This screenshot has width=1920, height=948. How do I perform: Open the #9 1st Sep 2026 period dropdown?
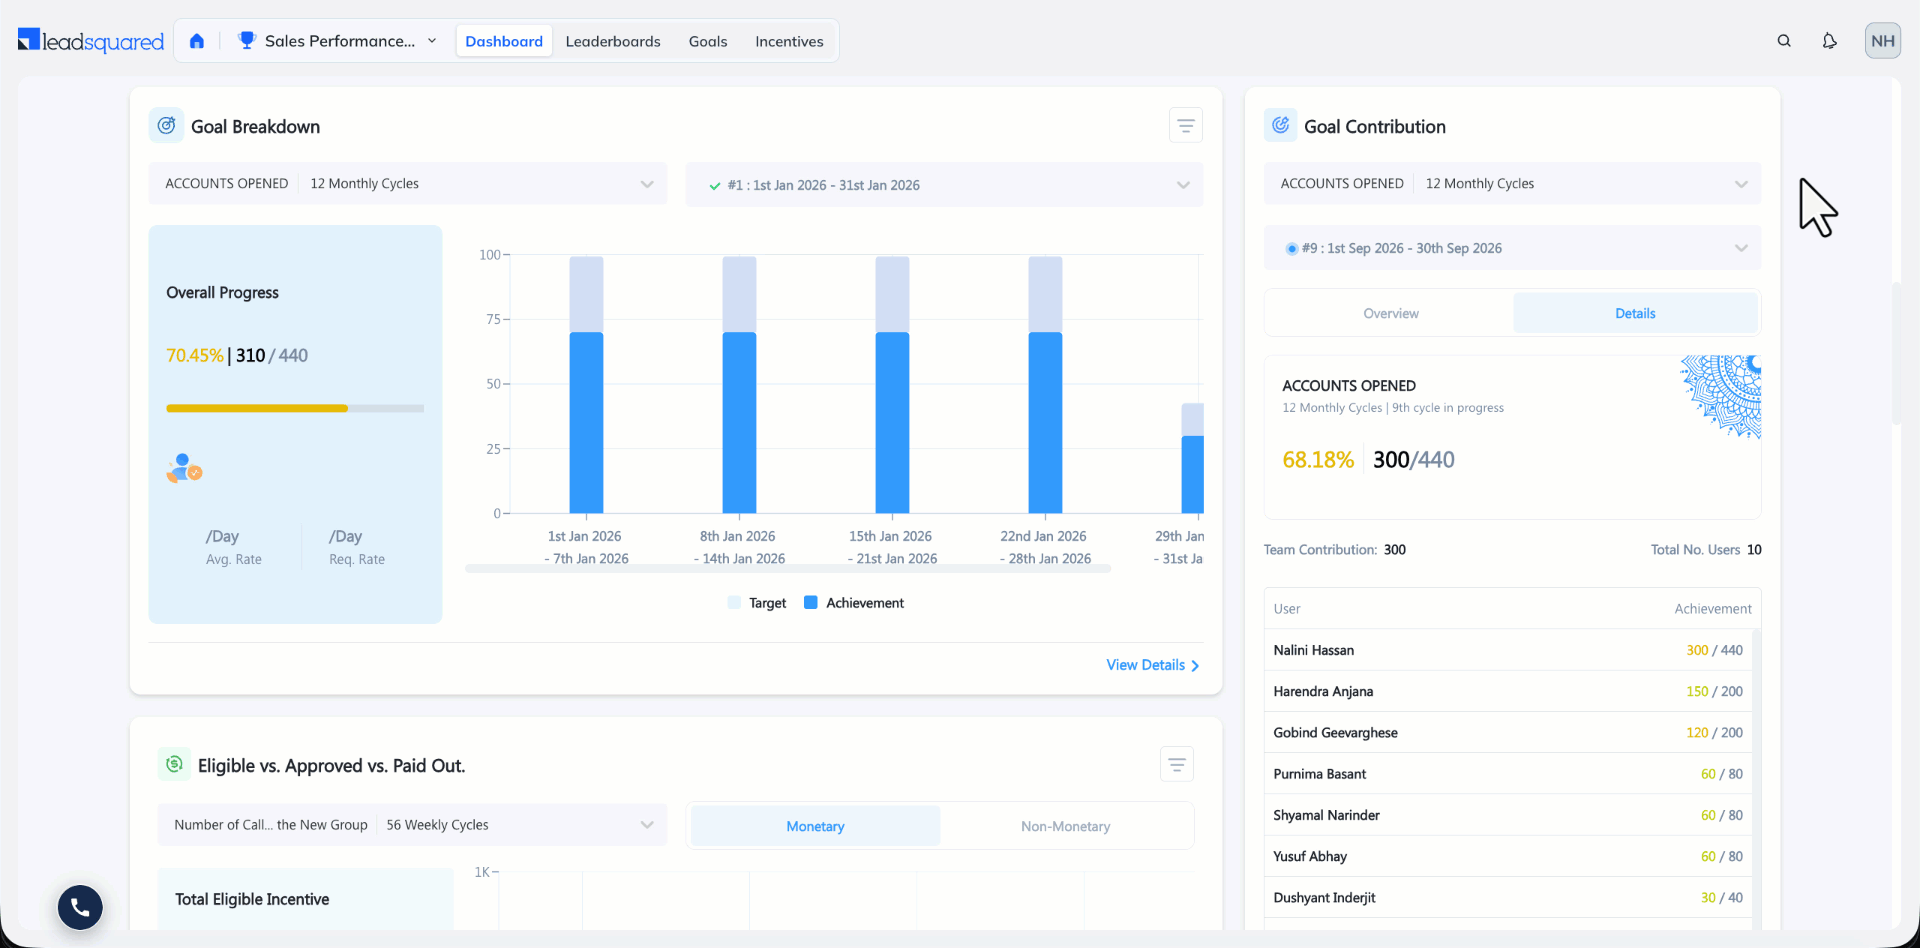[x=1512, y=248]
